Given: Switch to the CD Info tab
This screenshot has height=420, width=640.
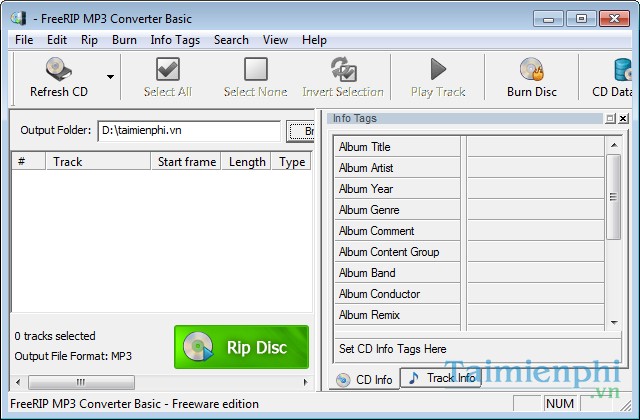Looking at the screenshot, I should click(364, 380).
